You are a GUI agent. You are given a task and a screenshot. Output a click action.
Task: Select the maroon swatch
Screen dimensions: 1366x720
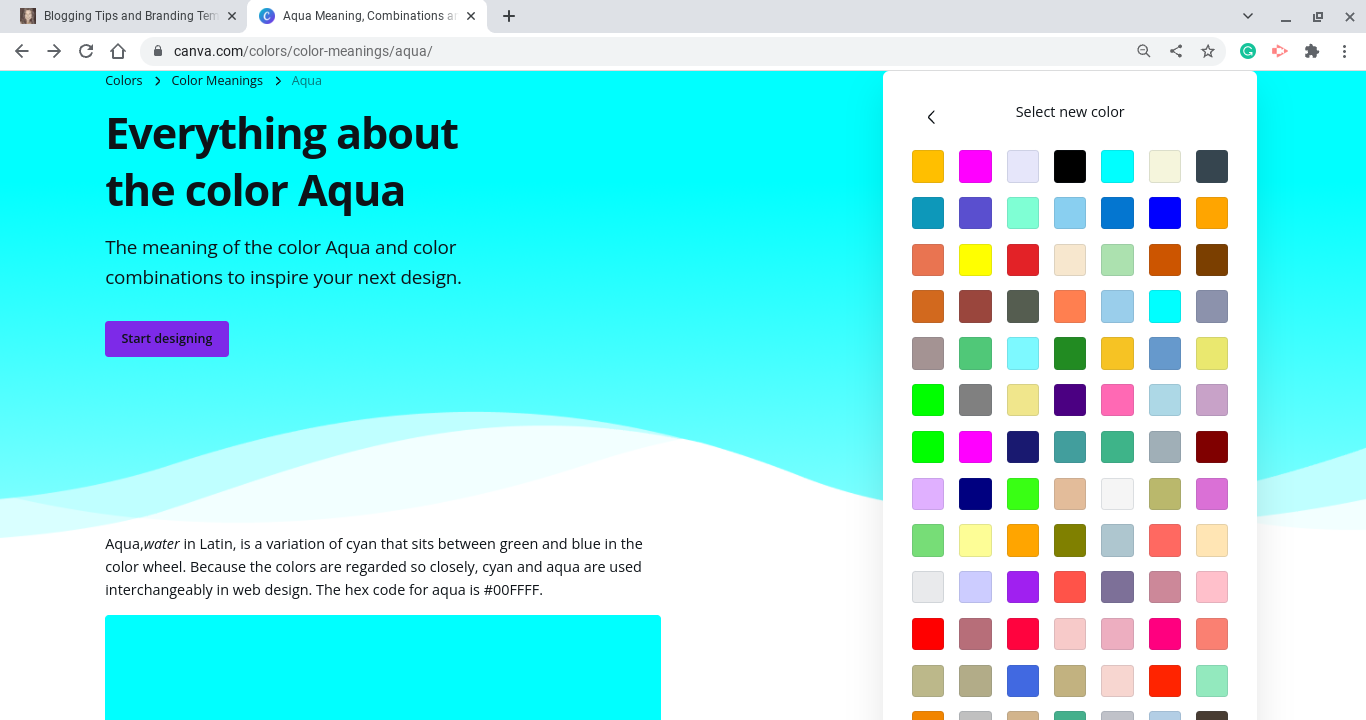click(1212, 447)
